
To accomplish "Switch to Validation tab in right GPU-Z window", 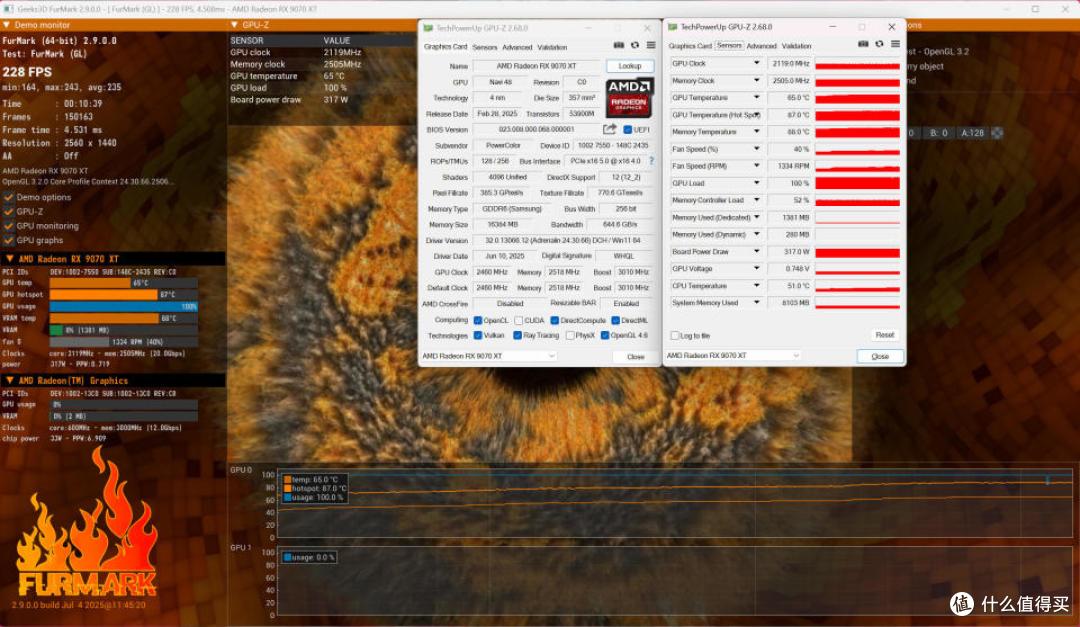I will click(x=797, y=46).
